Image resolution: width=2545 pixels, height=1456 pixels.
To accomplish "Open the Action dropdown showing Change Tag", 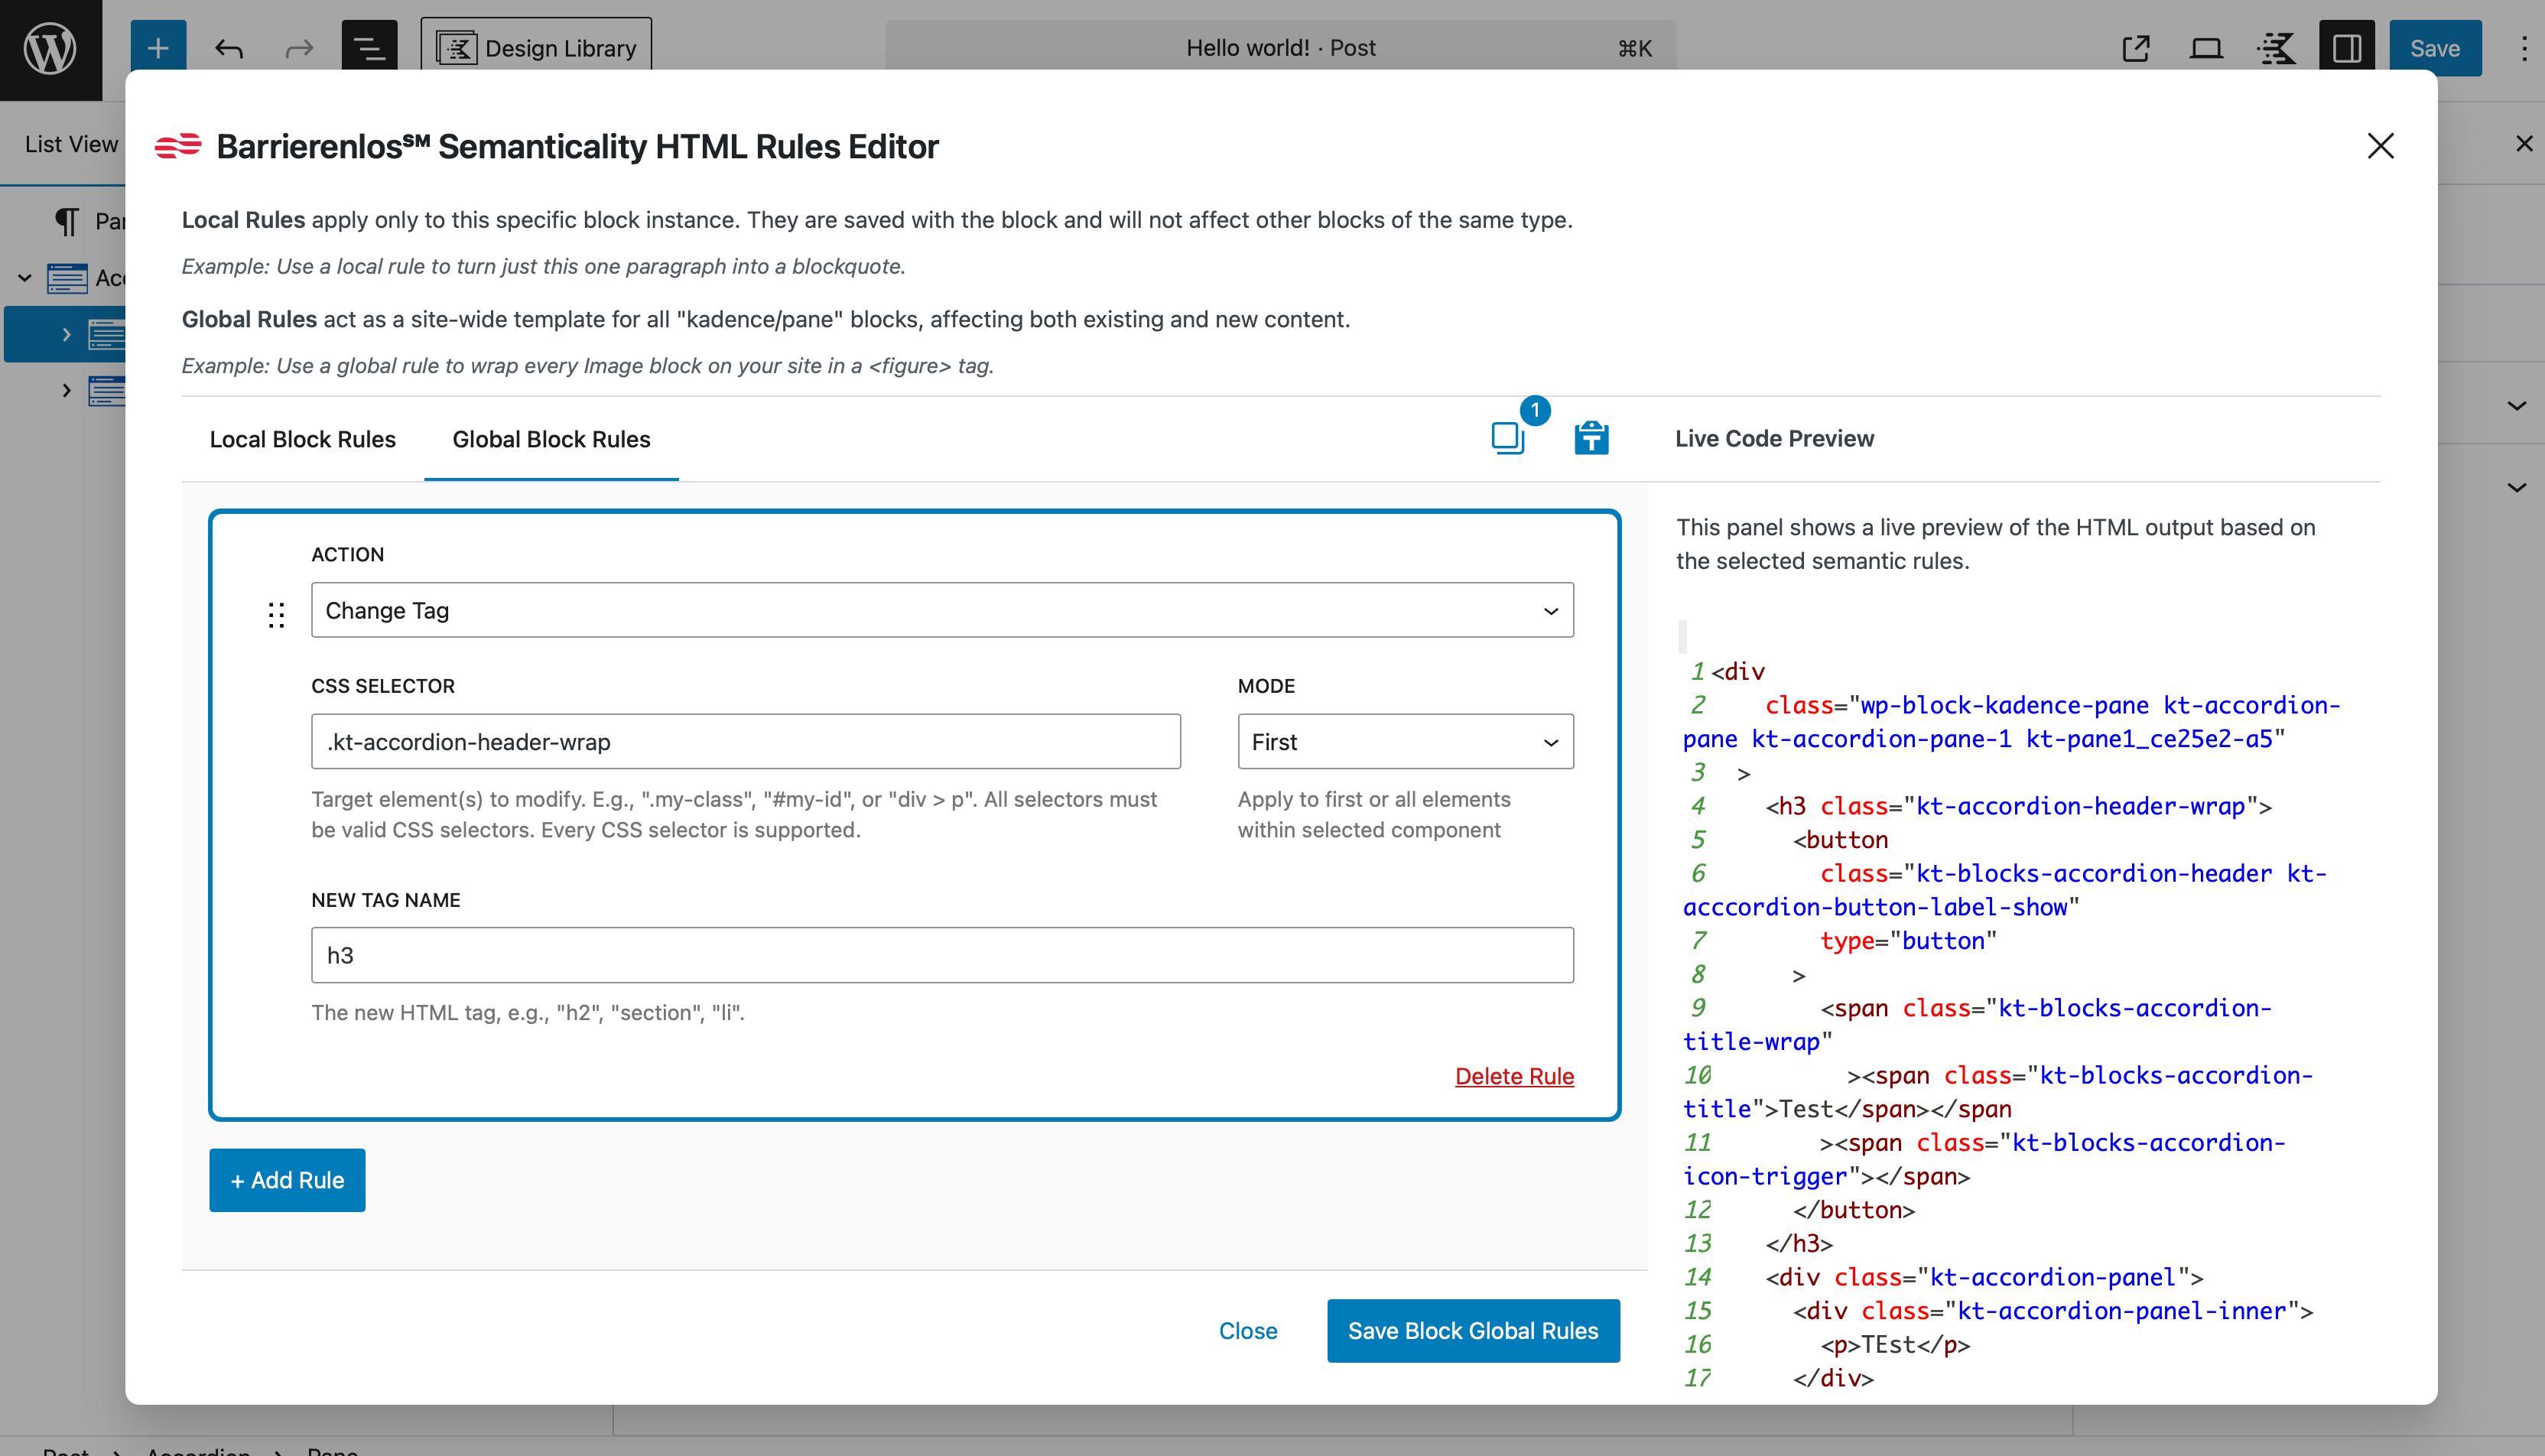I will click(941, 610).
